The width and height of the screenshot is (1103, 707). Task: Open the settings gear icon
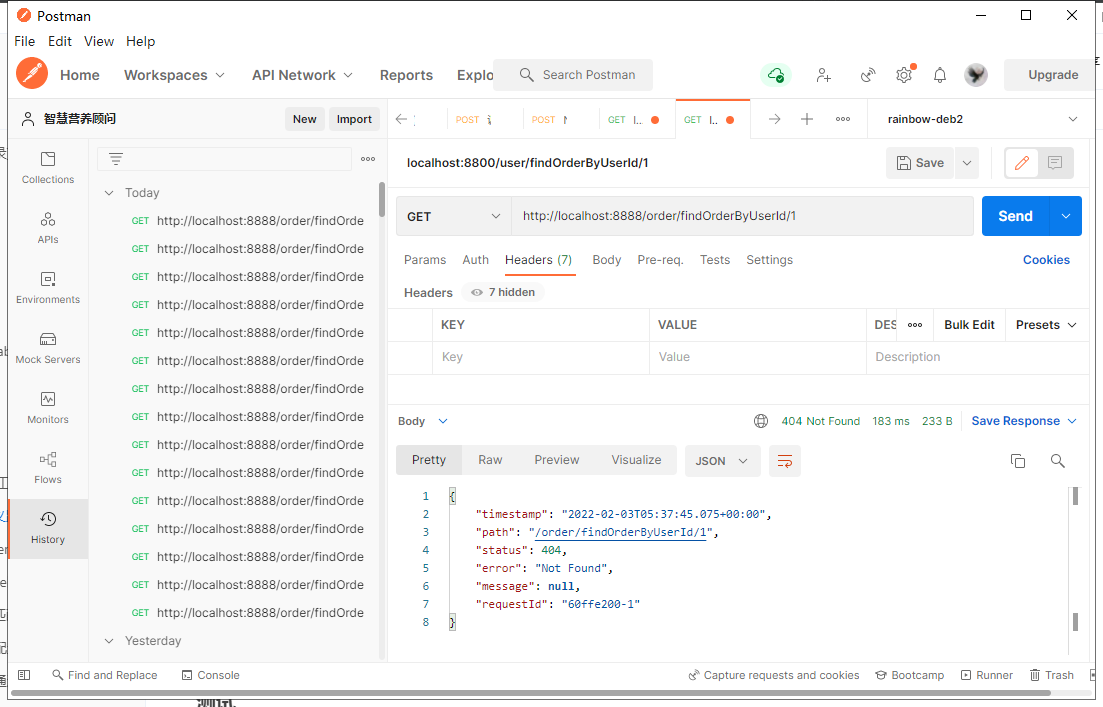pos(904,75)
